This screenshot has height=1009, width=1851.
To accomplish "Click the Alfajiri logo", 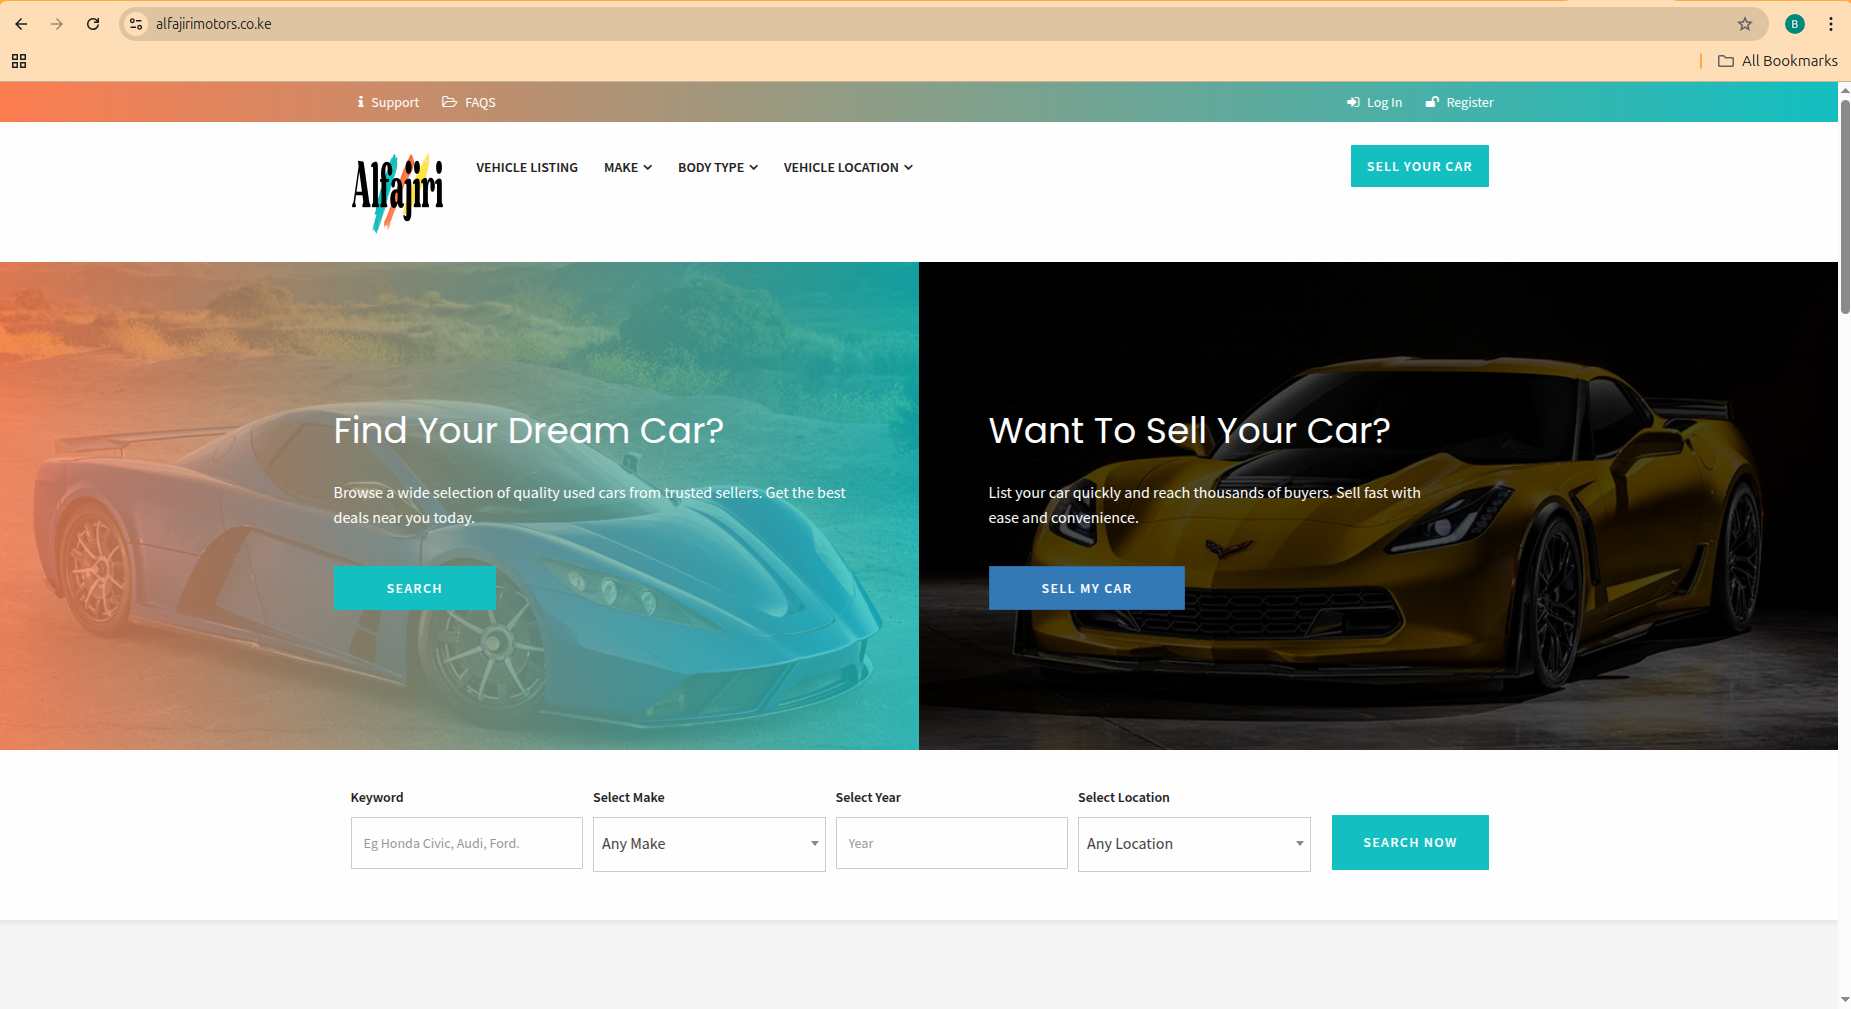I will [x=397, y=192].
